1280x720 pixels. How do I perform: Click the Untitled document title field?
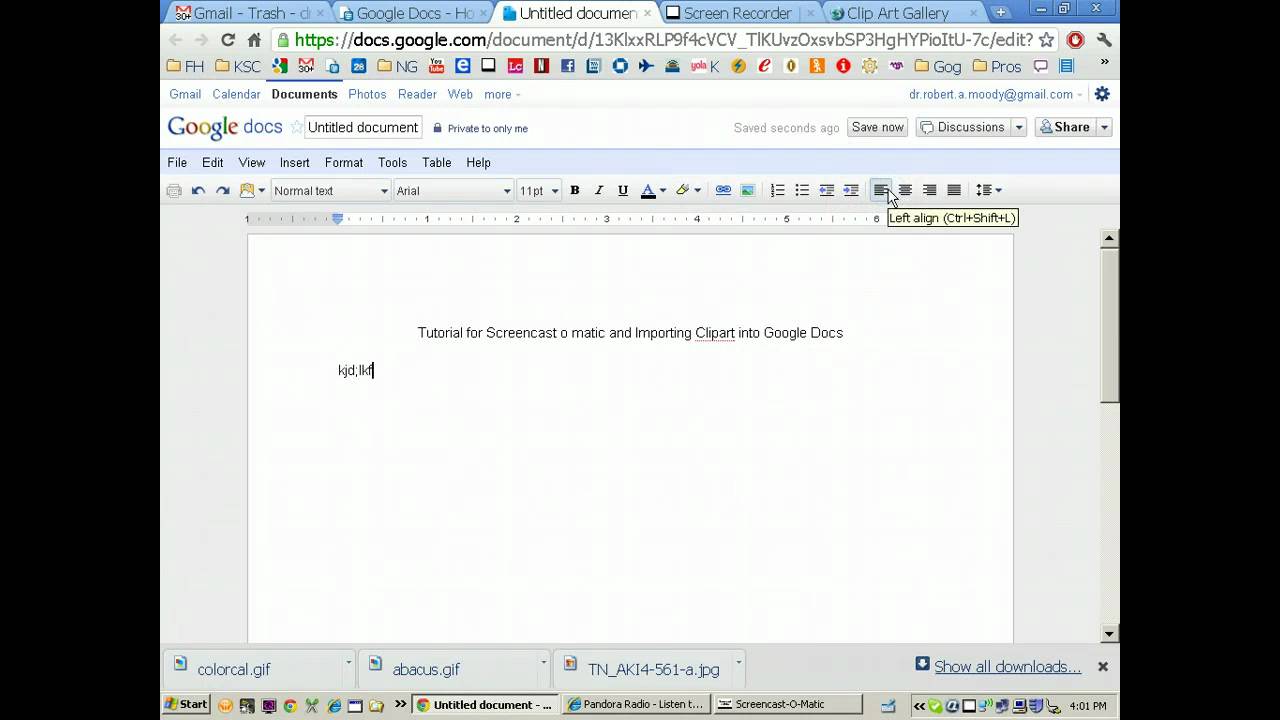363,127
